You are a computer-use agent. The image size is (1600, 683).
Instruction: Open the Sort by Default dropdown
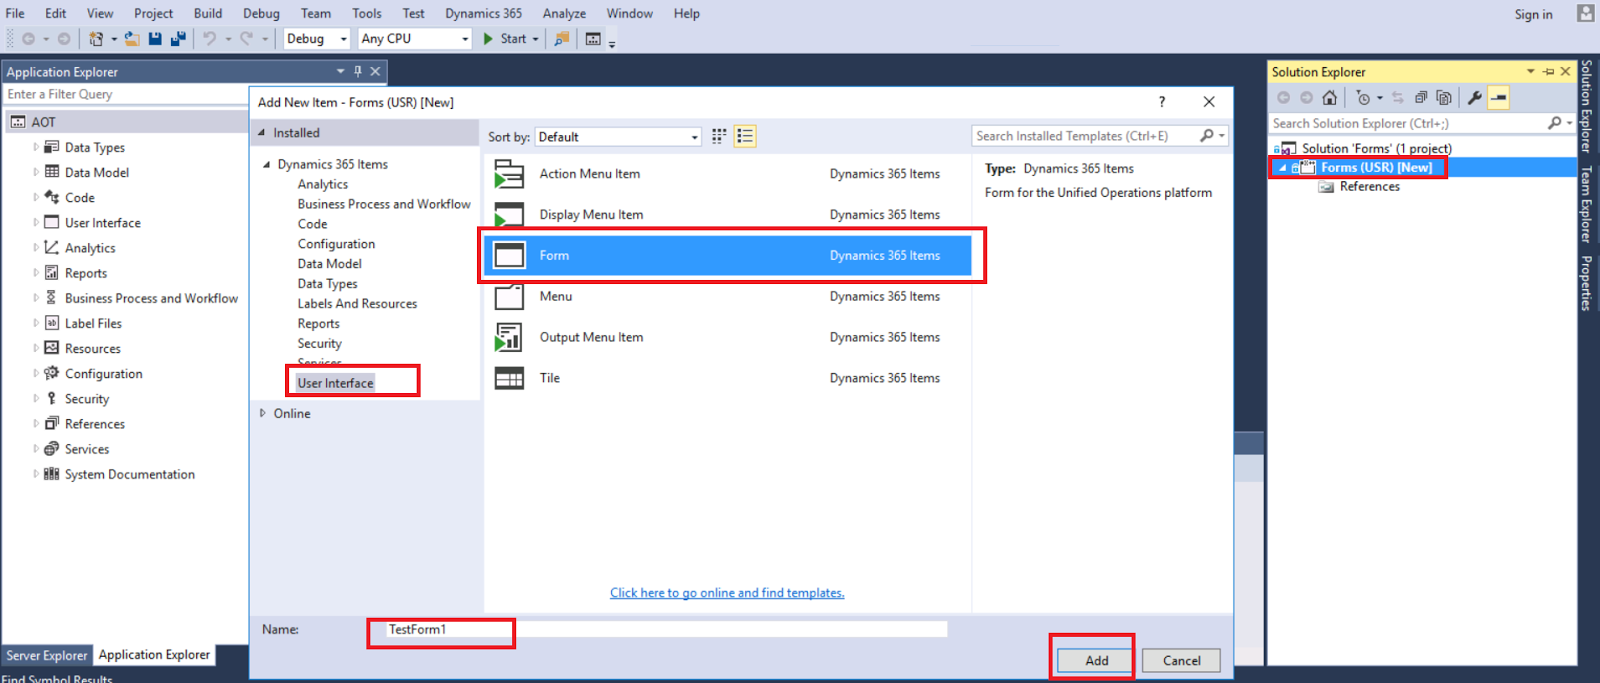tap(618, 137)
